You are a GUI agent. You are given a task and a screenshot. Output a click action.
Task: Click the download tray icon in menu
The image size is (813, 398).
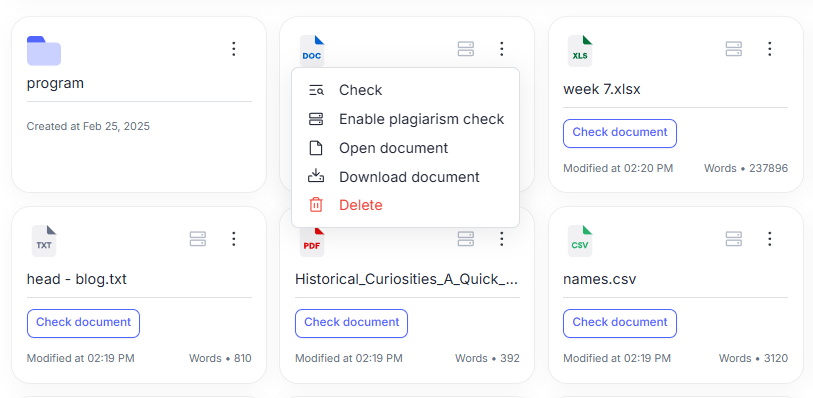click(x=316, y=176)
